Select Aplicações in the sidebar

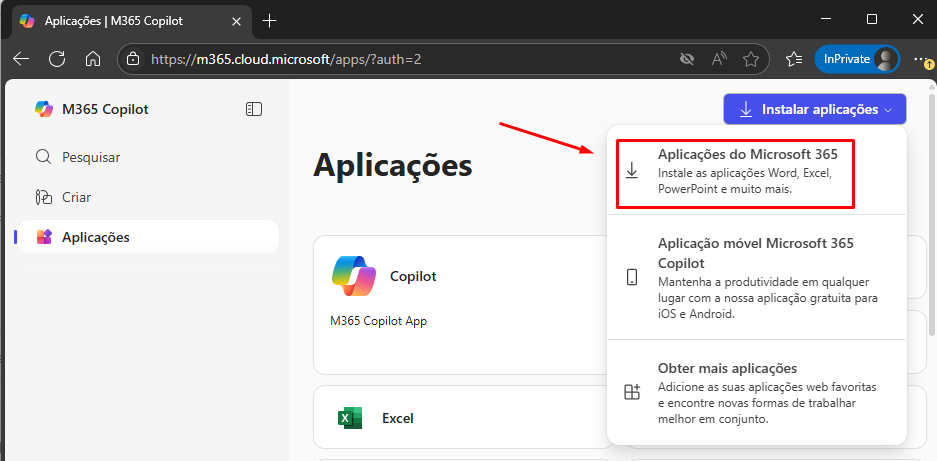[148, 237]
